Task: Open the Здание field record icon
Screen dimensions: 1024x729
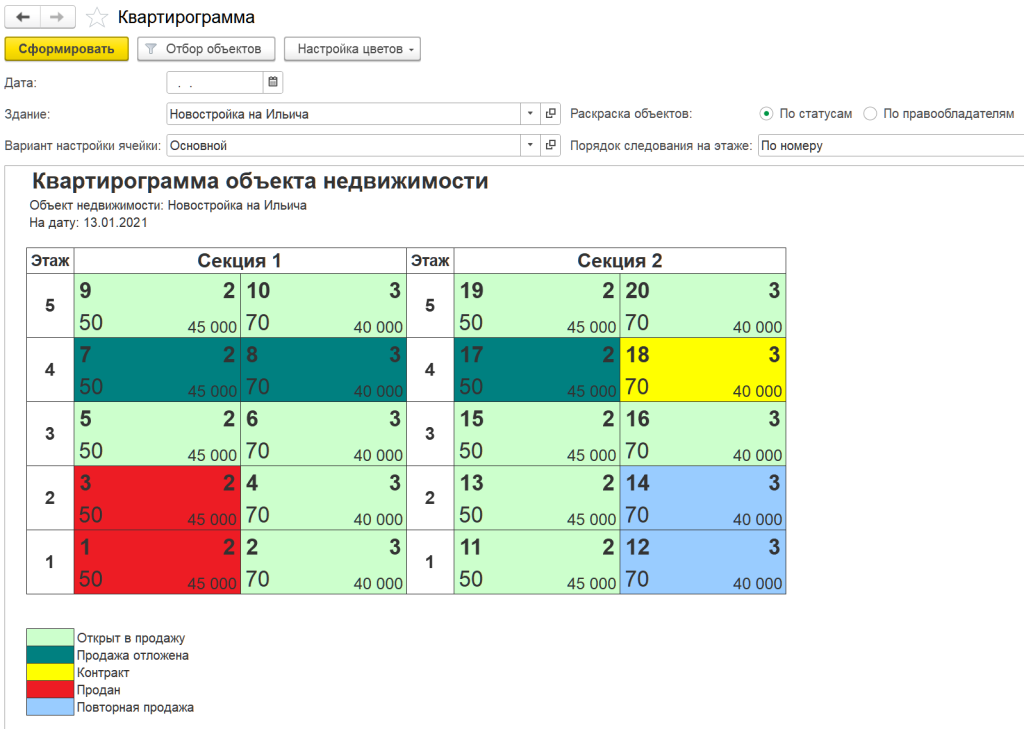Action: coord(551,114)
